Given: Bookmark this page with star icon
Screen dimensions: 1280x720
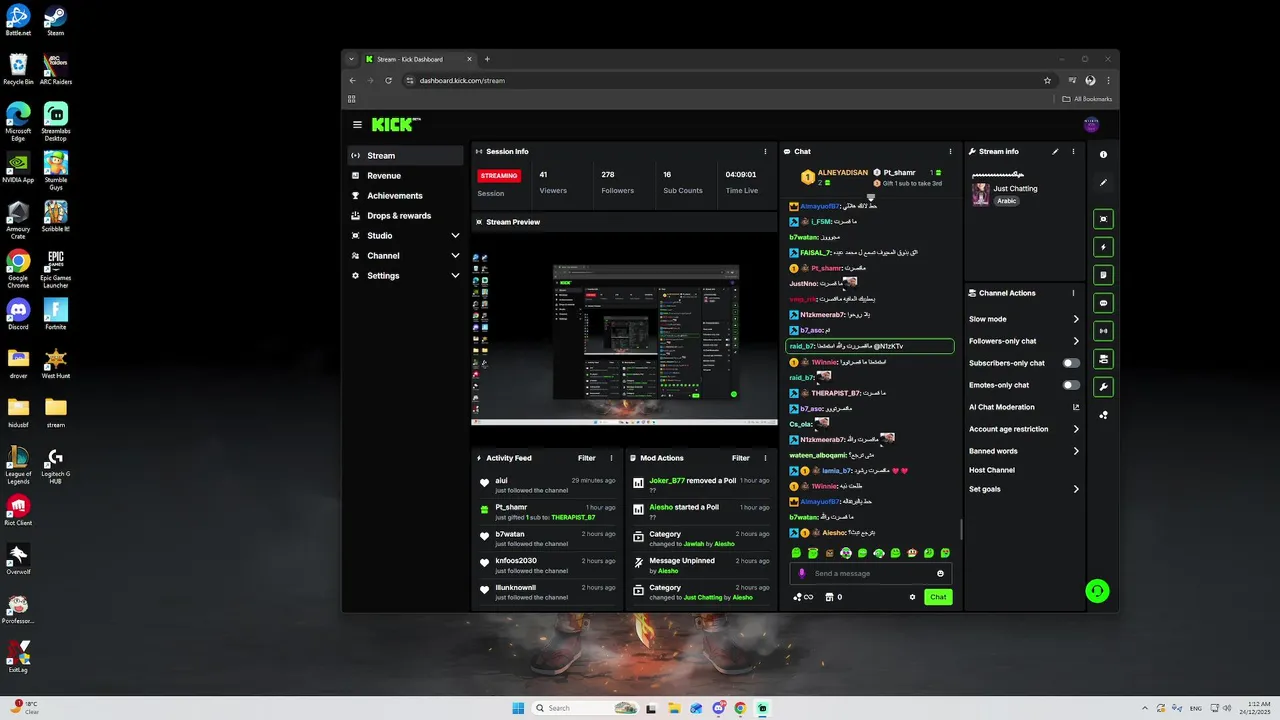Looking at the screenshot, I should tap(1047, 80).
